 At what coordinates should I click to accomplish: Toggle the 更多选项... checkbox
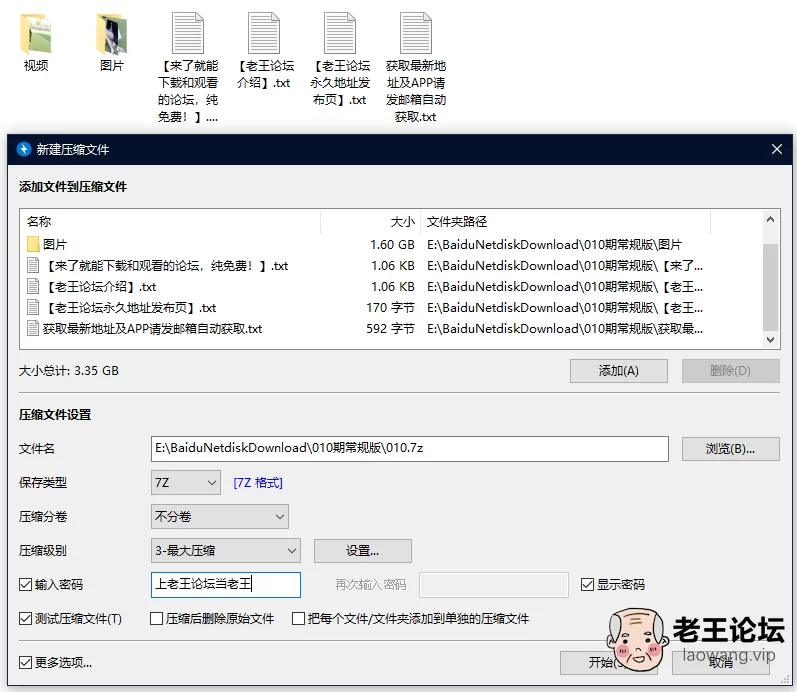[x=25, y=663]
